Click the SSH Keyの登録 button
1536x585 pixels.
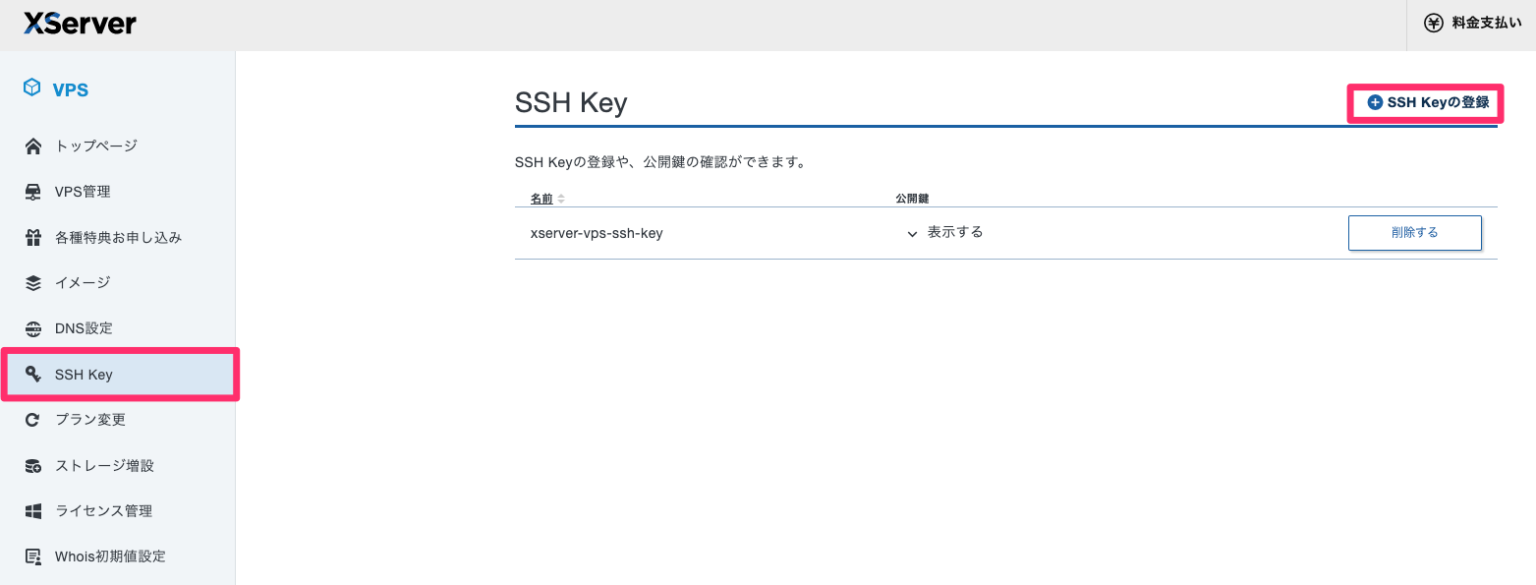pyautogui.click(x=1424, y=102)
